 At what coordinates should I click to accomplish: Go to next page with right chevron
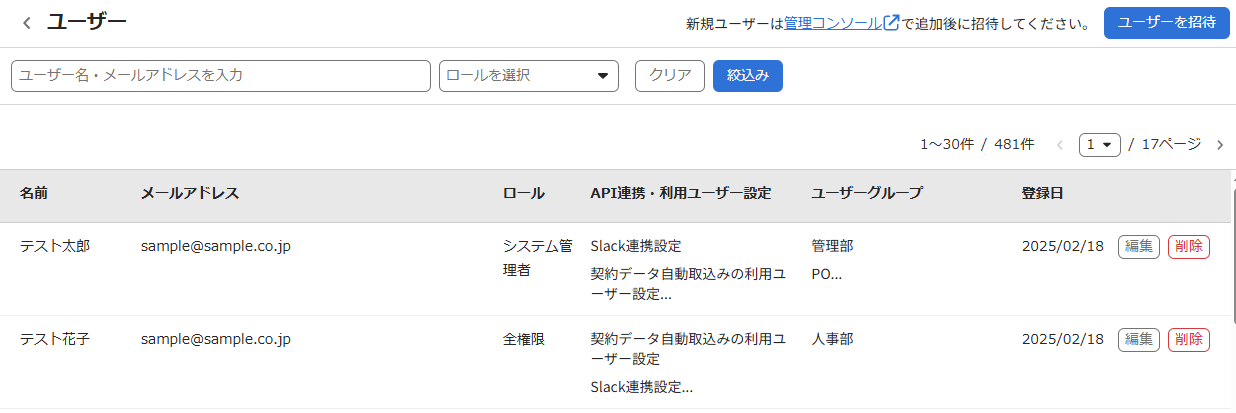click(x=1219, y=145)
